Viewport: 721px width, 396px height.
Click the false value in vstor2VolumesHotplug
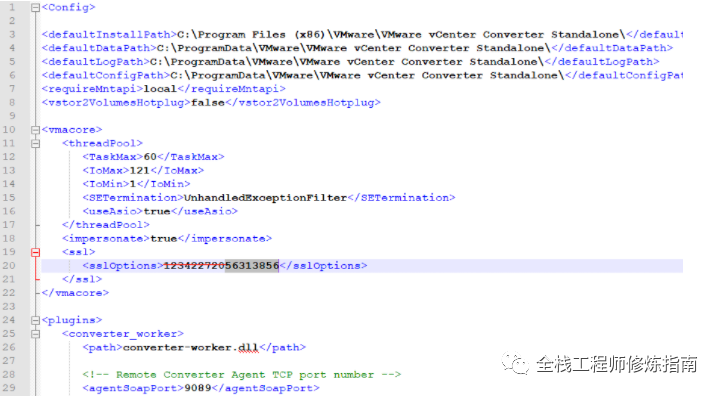(208, 103)
